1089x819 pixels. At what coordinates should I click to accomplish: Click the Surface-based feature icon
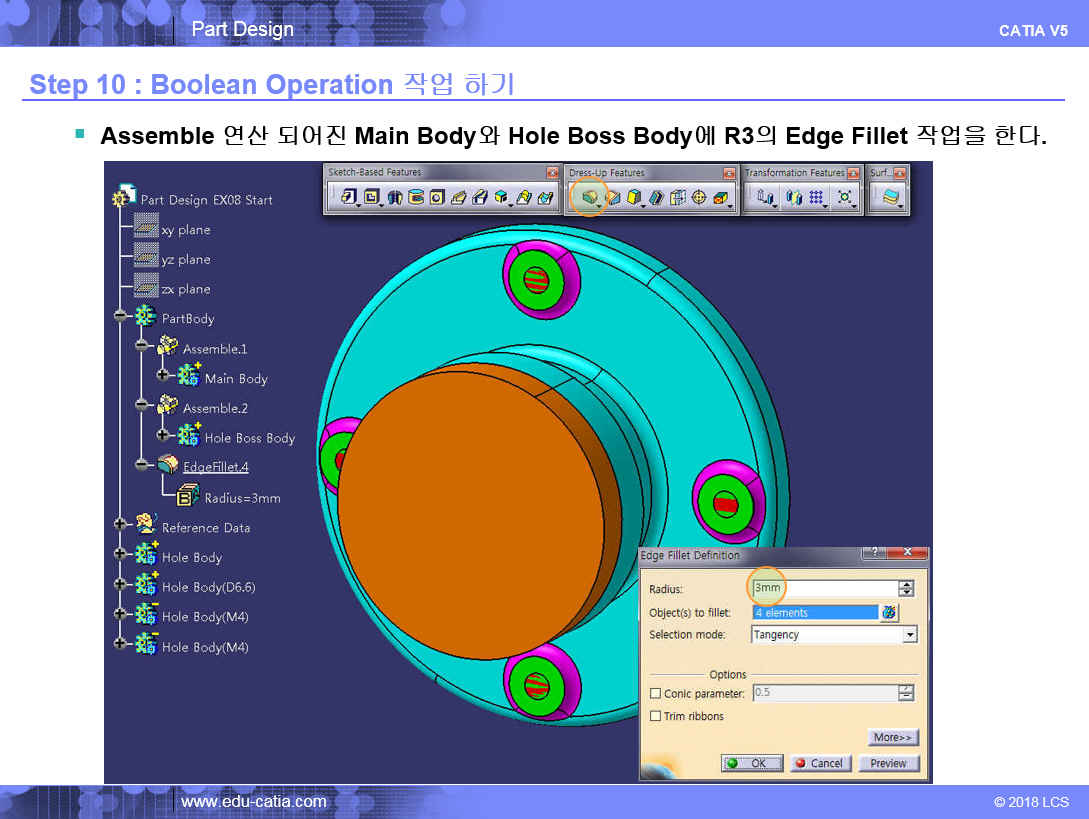pos(888,198)
